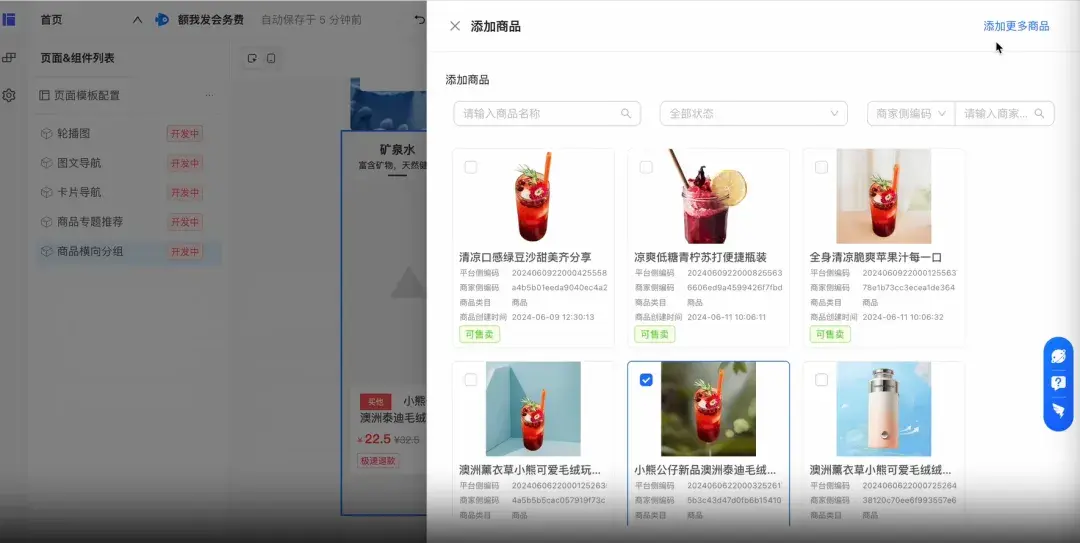Viewport: 1080px width, 543px height.
Task: Select 轮播图 in the component list
Action: pos(129,134)
